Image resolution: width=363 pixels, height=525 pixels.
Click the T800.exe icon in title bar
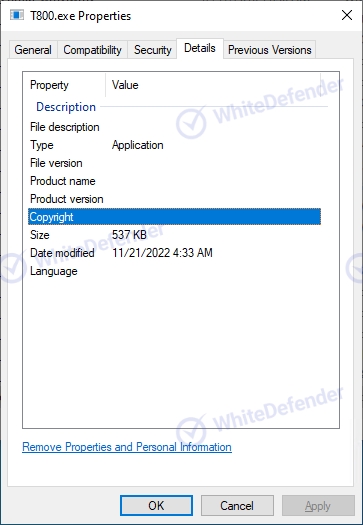pyautogui.click(x=17, y=15)
